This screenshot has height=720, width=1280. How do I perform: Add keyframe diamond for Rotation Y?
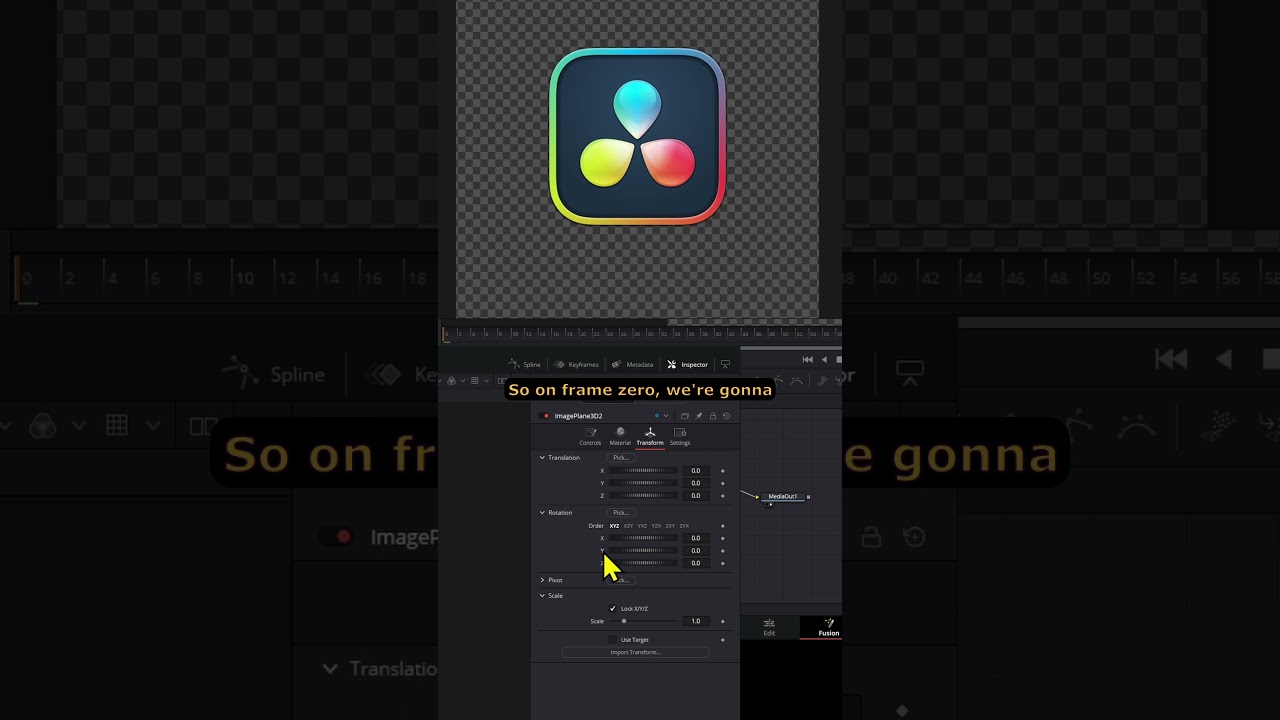pyautogui.click(x=723, y=551)
